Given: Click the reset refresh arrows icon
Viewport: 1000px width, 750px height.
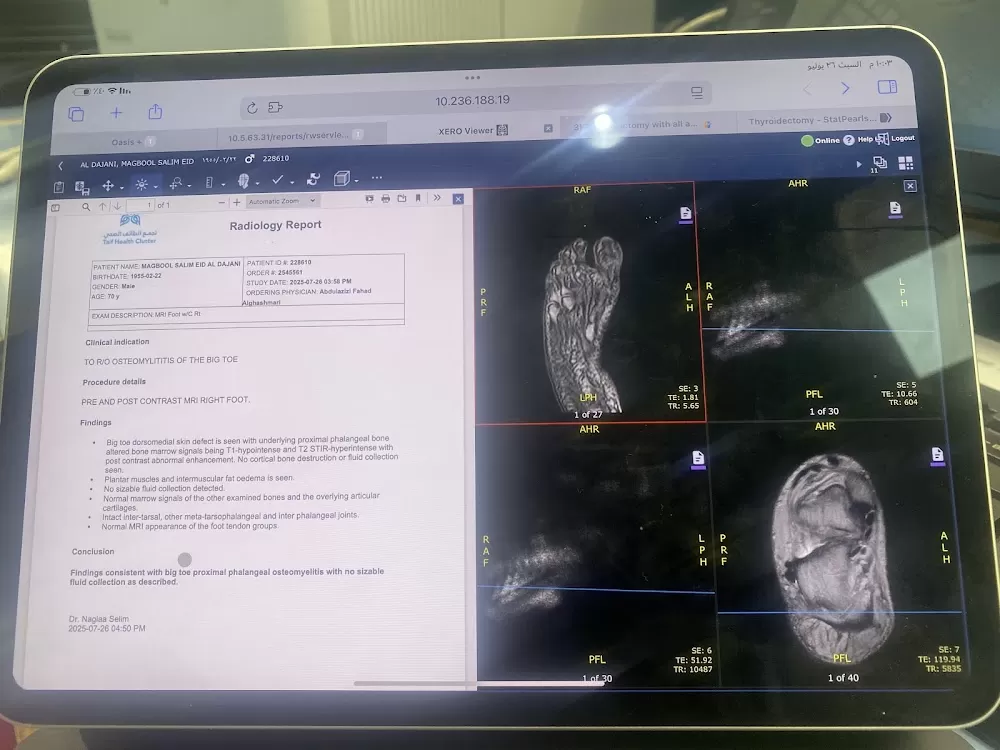Looking at the screenshot, I should click(312, 180).
